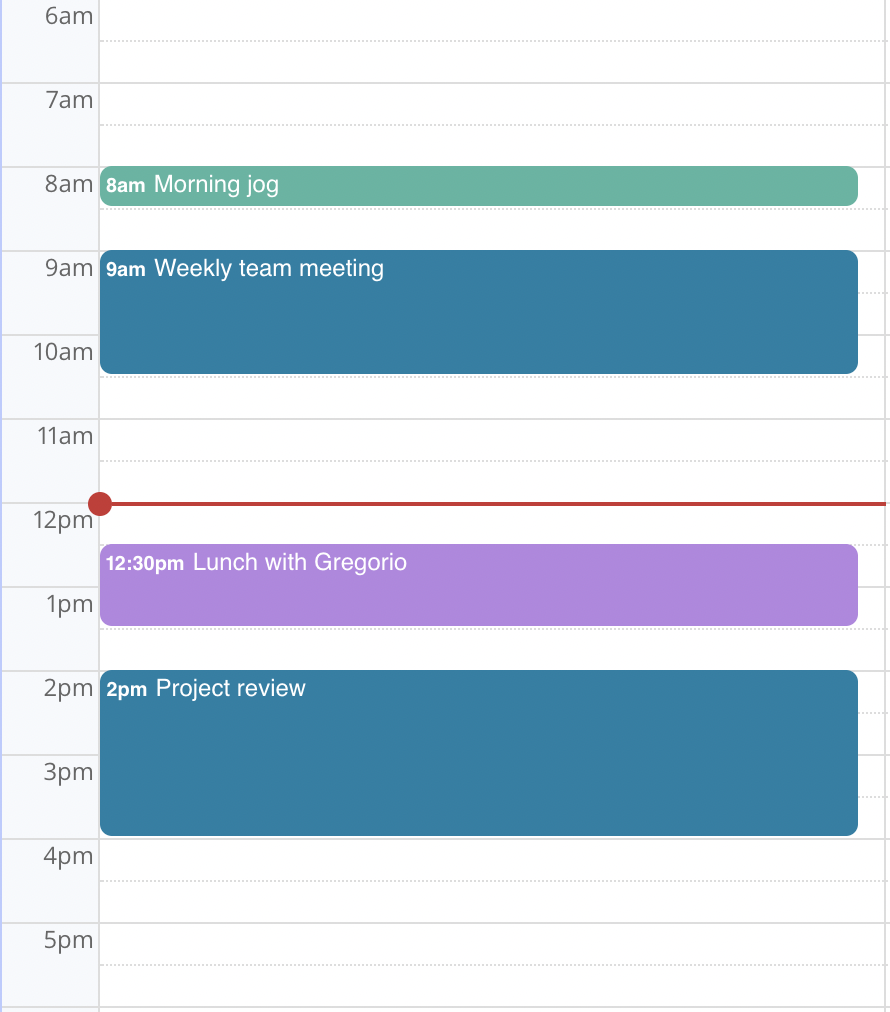Click the 2pm label inside Project review
This screenshot has width=890, height=1012.
coord(126,689)
